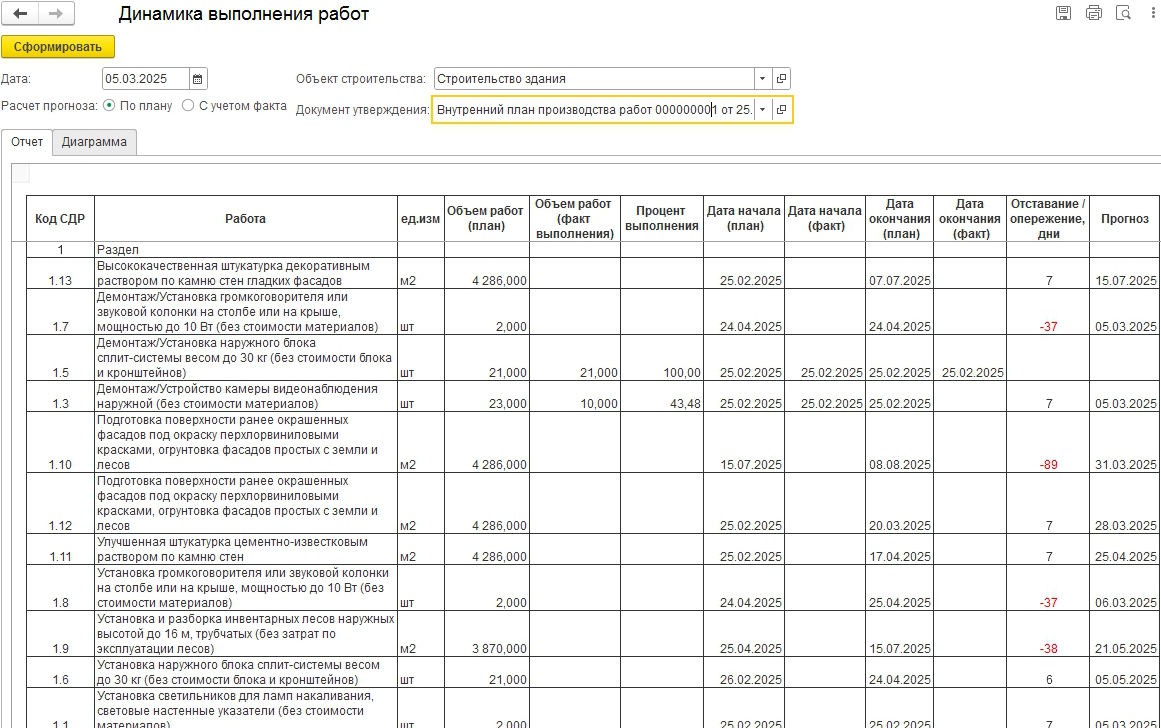Click the Дата input field 05.03.2025
Image resolution: width=1161 pixels, height=728 pixels.
[x=145, y=79]
